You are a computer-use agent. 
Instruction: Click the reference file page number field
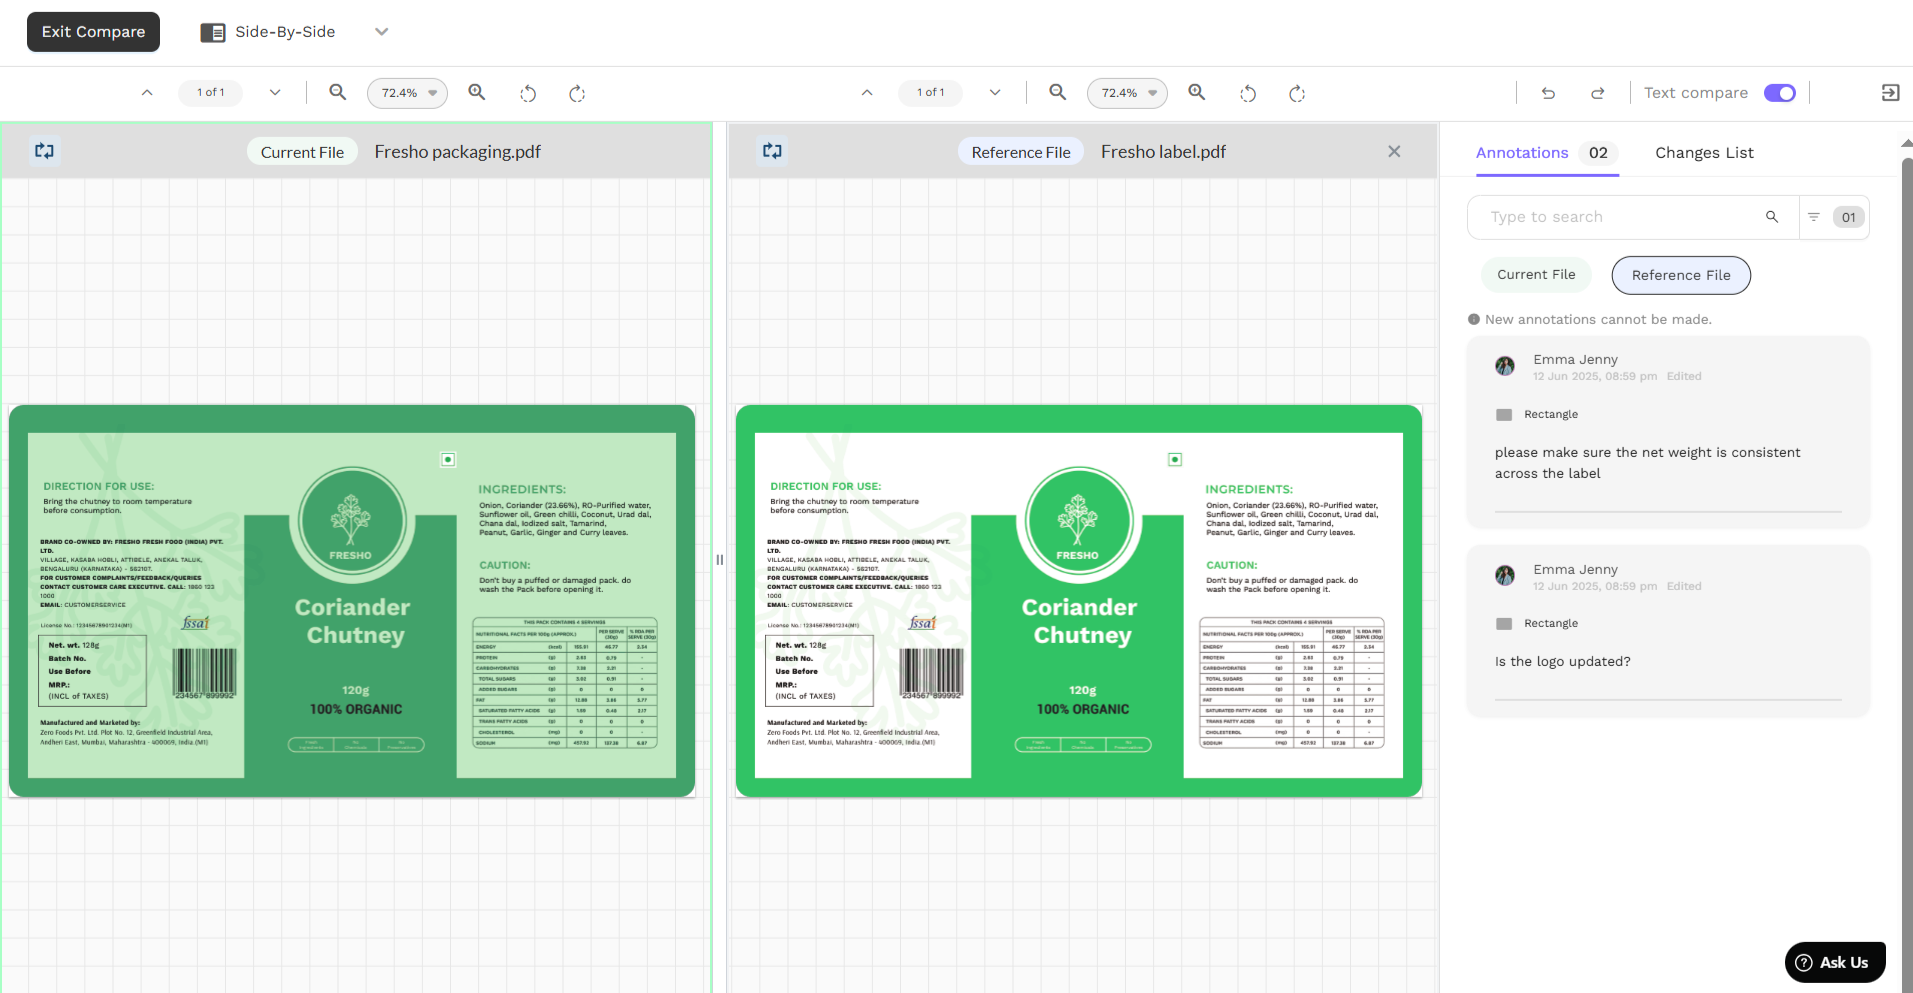(930, 92)
